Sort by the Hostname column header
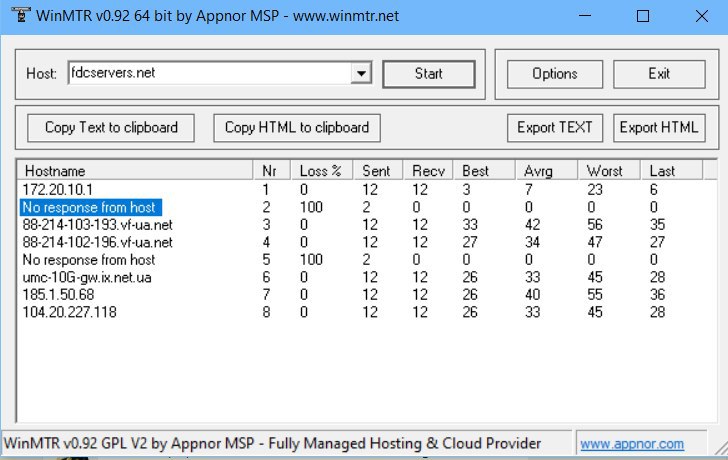The height and width of the screenshot is (460, 728). click(135, 171)
